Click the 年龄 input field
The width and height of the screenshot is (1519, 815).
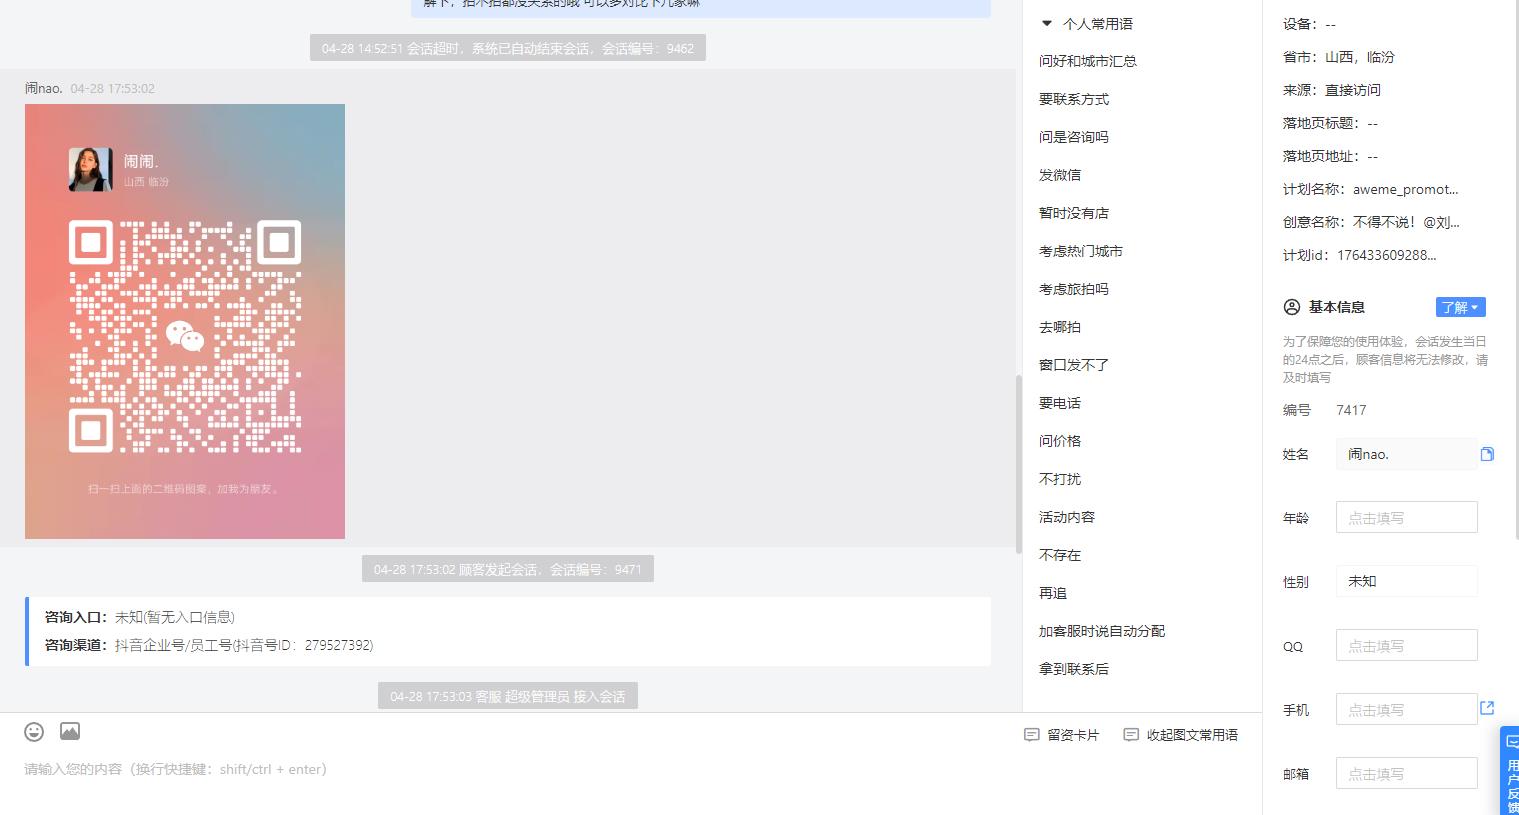1406,517
